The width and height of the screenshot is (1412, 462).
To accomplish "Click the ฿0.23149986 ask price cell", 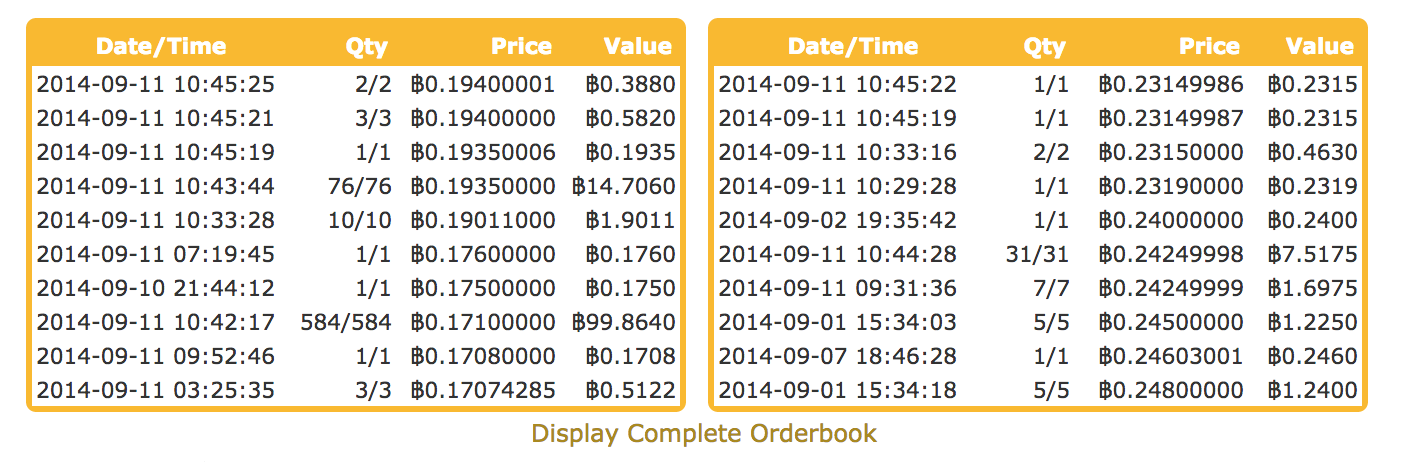I will [1171, 84].
